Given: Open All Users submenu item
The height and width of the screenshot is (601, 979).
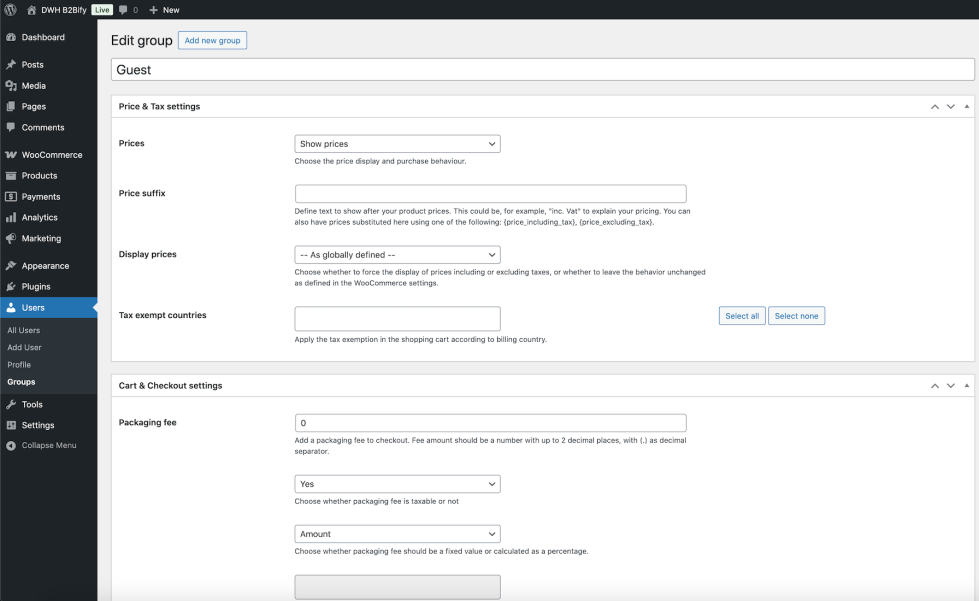Looking at the screenshot, I should pyautogui.click(x=24, y=330).
